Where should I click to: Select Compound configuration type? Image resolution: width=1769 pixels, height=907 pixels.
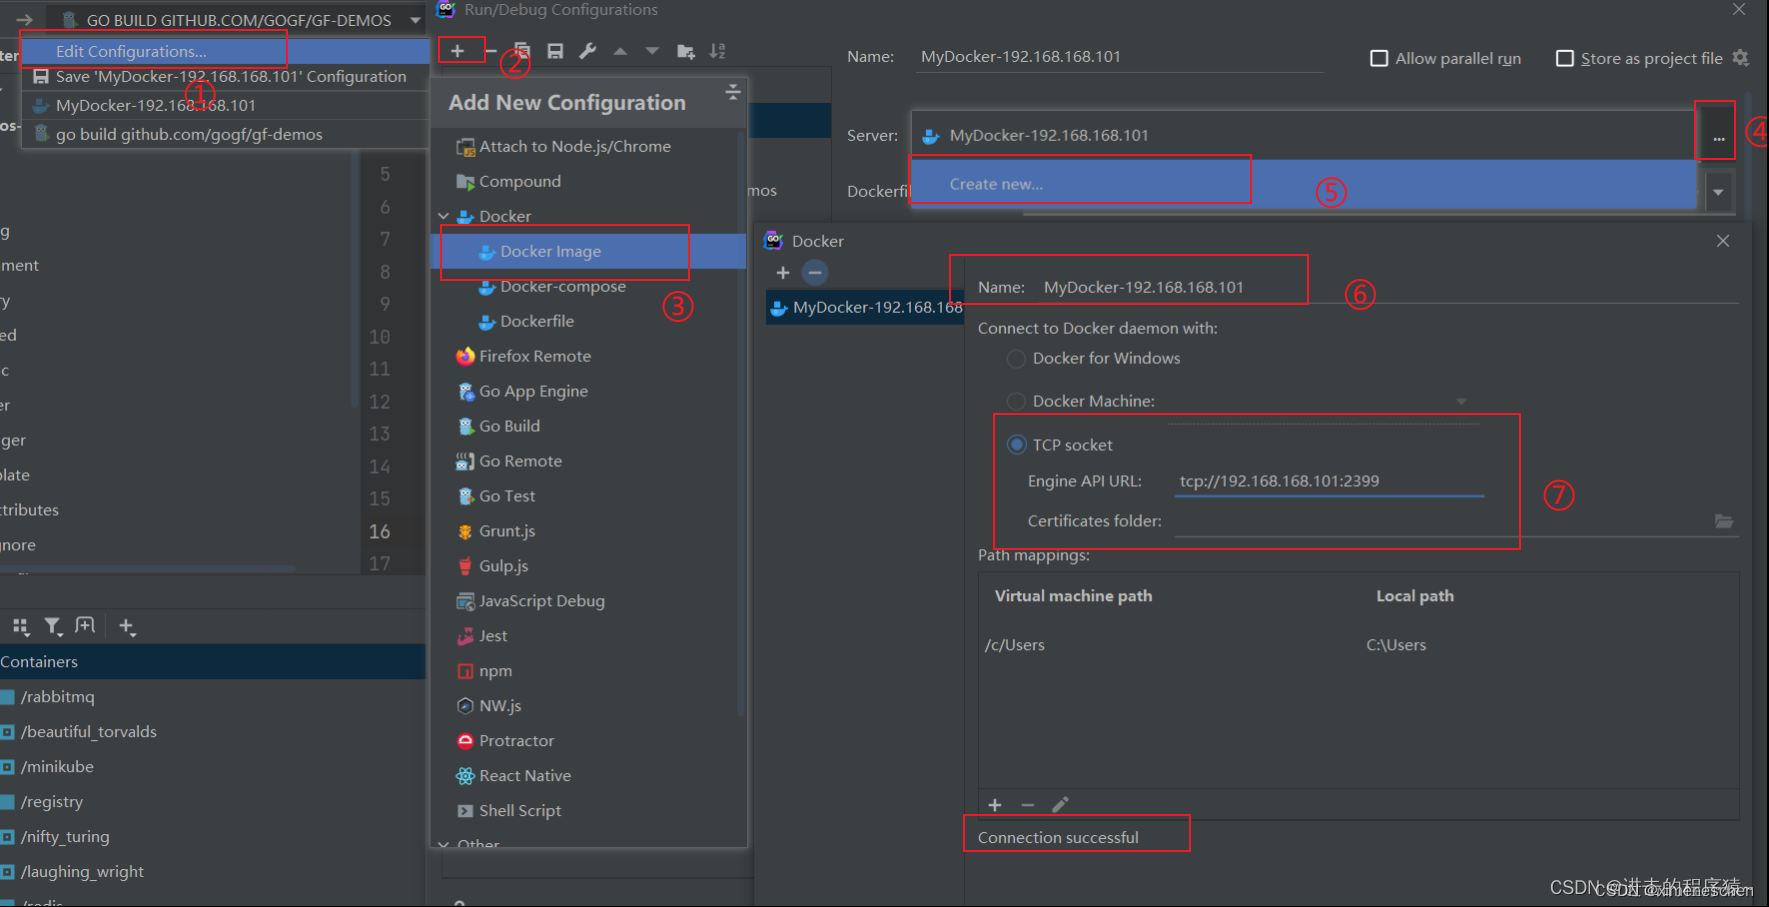click(x=590, y=181)
